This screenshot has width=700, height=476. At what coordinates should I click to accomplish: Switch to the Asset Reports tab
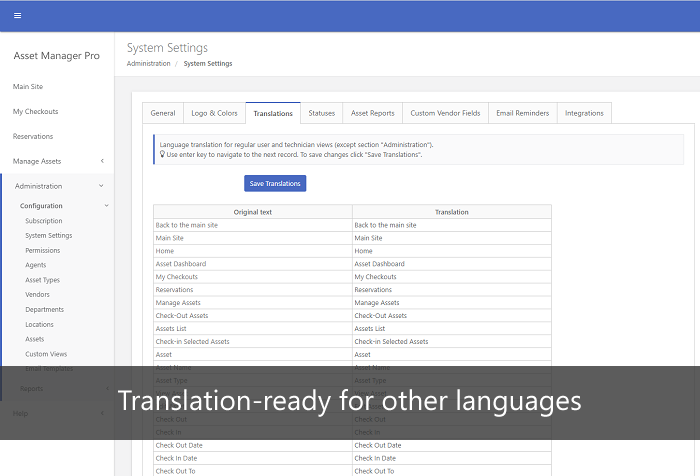tap(372, 113)
